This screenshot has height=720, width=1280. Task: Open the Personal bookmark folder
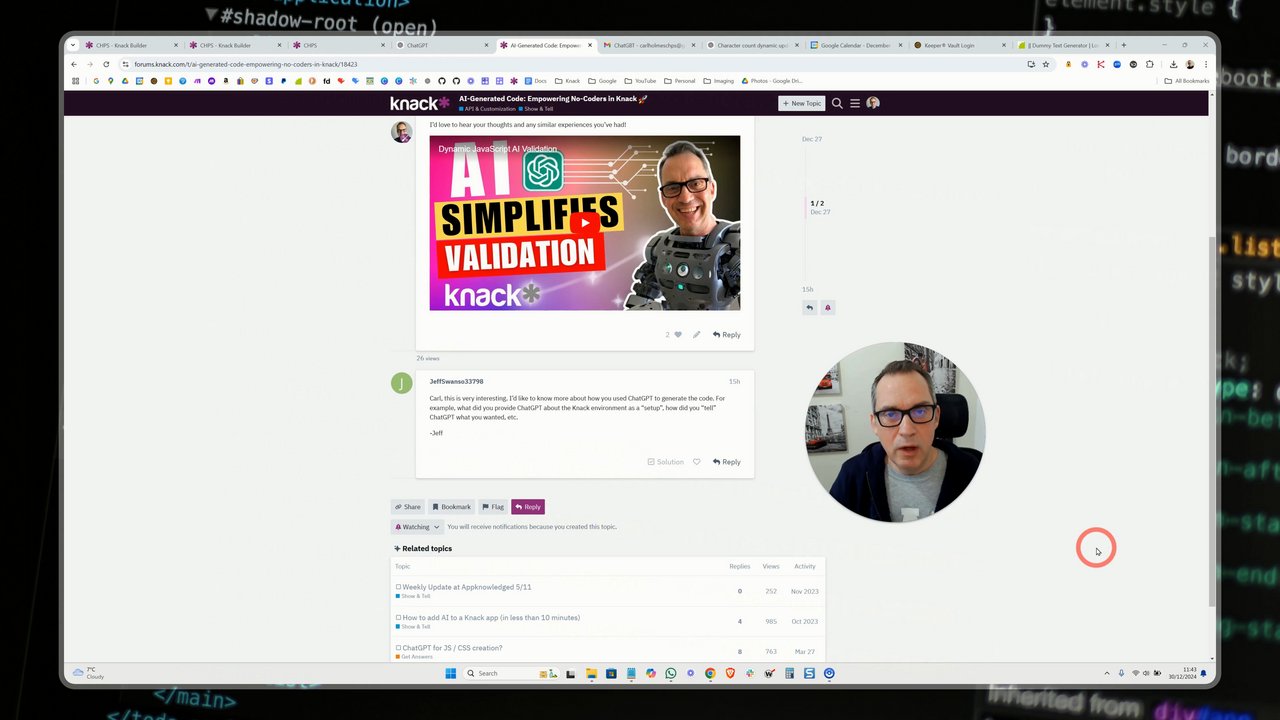click(680, 81)
